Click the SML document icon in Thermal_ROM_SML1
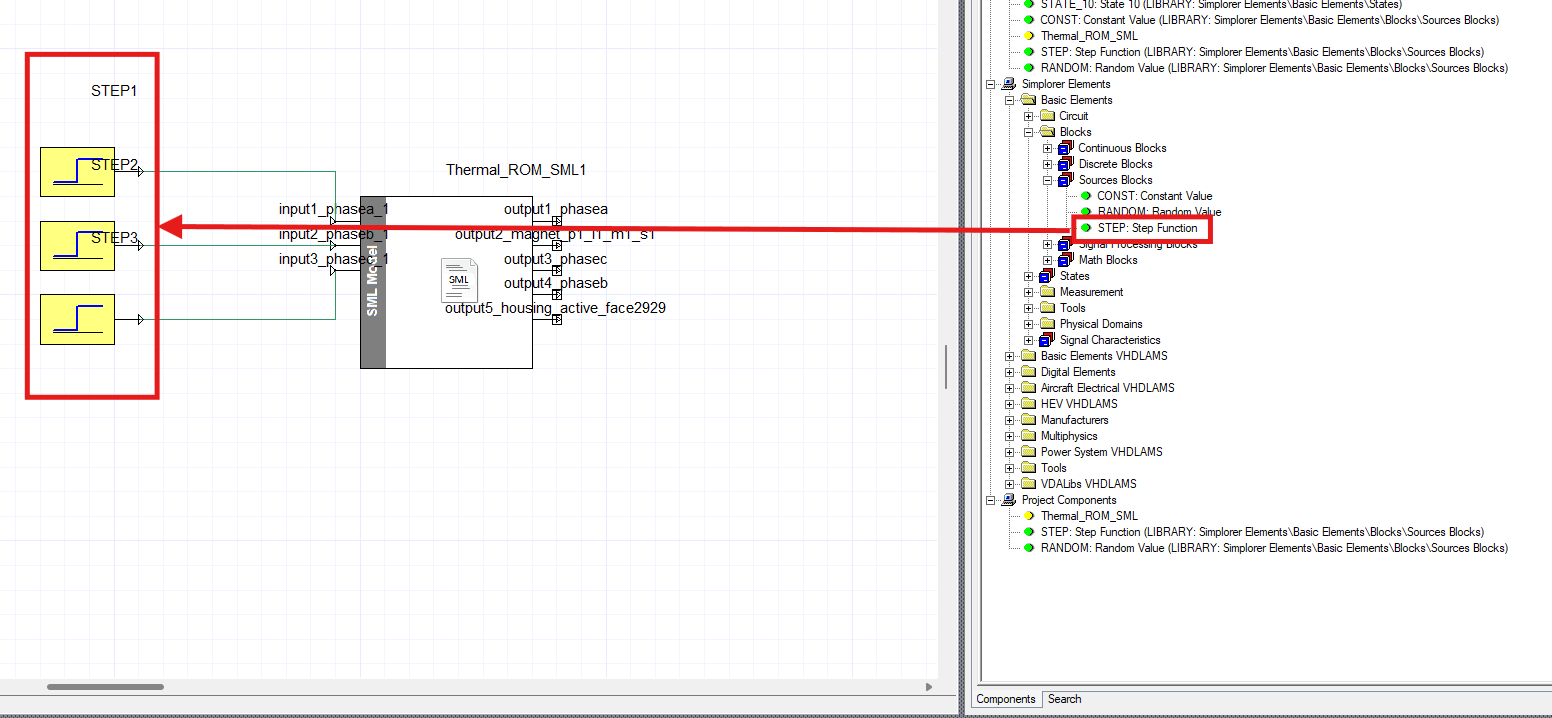Image resolution: width=1552 pixels, height=718 pixels. [459, 280]
